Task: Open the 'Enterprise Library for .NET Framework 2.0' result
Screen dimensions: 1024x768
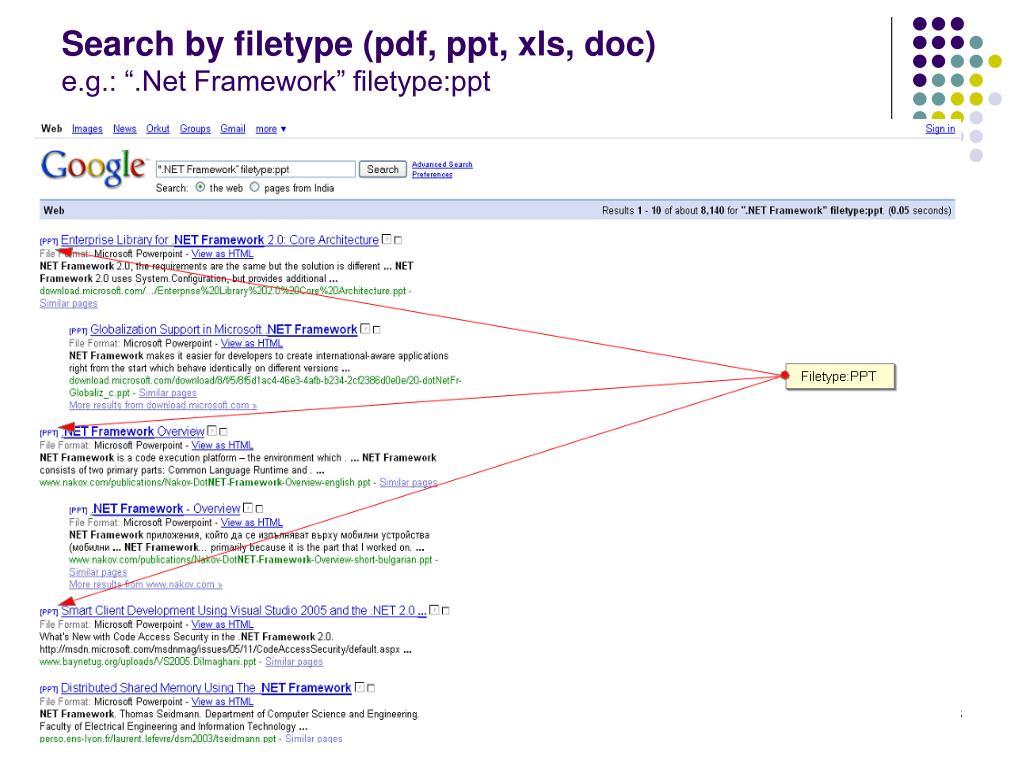Action: (219, 240)
